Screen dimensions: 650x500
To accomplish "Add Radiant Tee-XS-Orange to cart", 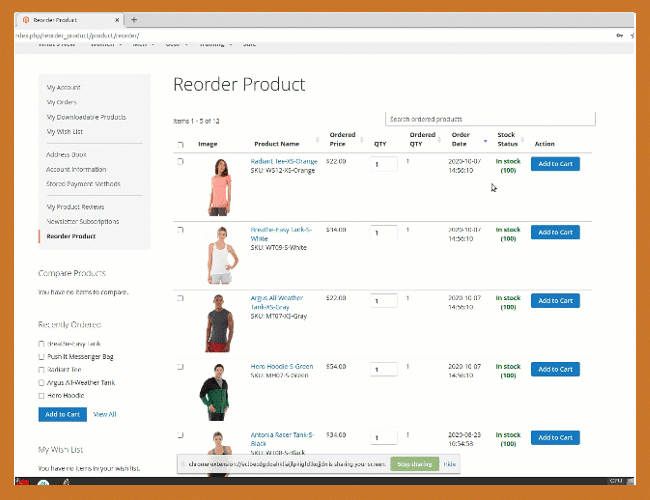I will pyautogui.click(x=555, y=164).
